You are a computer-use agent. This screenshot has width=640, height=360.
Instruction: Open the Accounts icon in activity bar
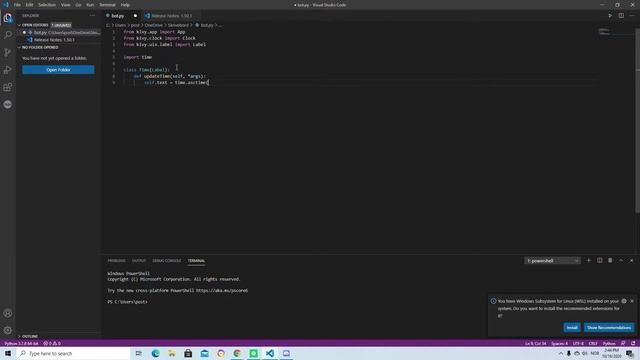8,313
